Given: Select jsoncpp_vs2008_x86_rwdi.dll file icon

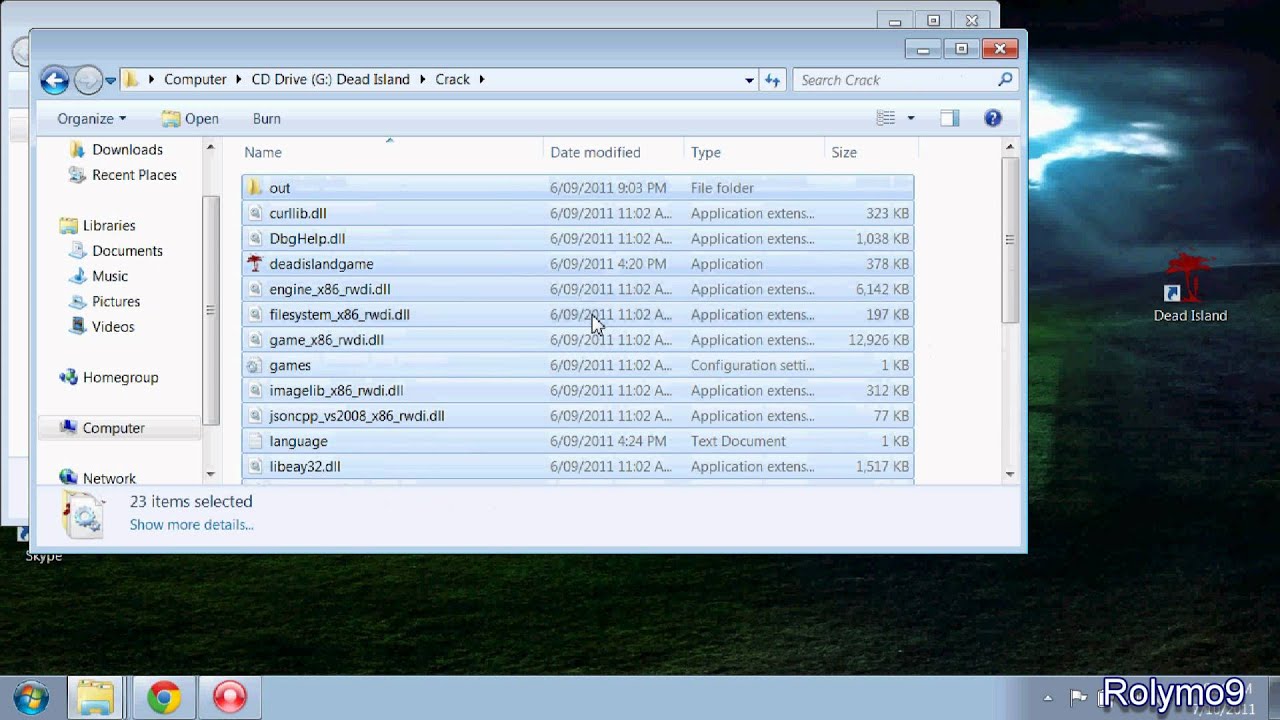Looking at the screenshot, I should (254, 416).
